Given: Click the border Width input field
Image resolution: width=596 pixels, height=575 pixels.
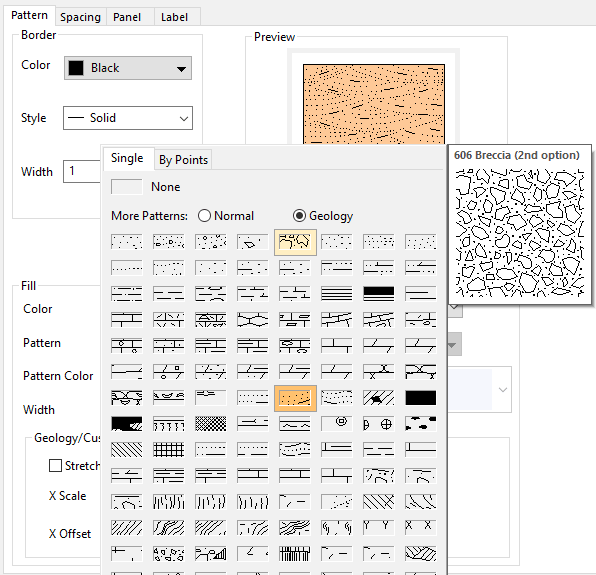Looking at the screenshot, I should click(x=82, y=171).
